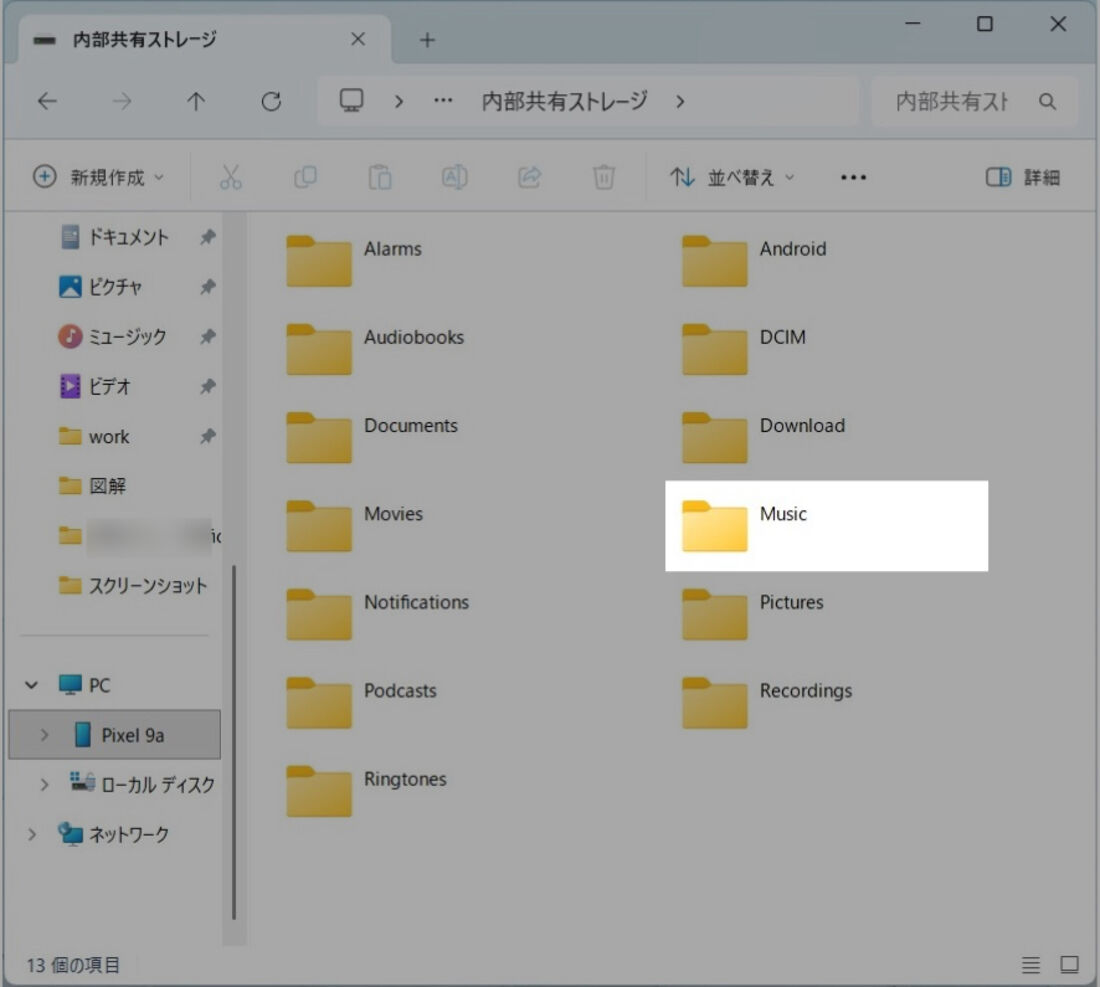
Task: Go forward with the right arrow button
Action: 122,102
